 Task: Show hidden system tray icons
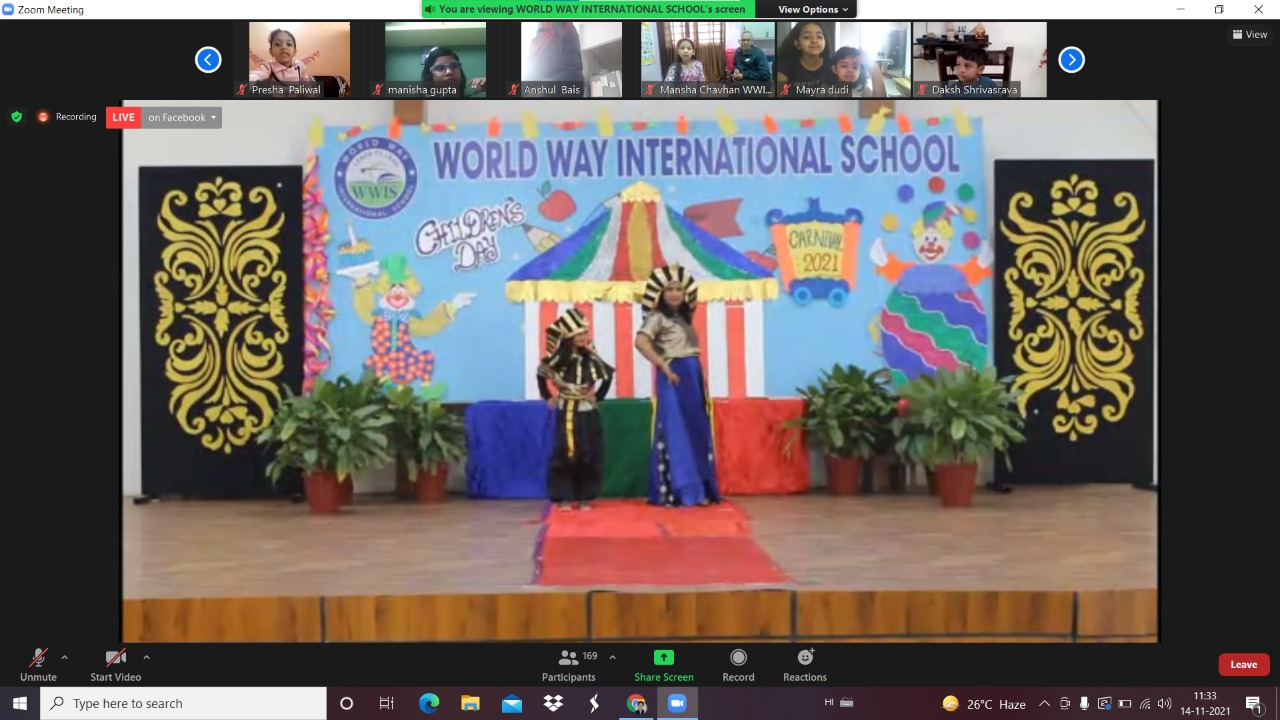[1044, 704]
